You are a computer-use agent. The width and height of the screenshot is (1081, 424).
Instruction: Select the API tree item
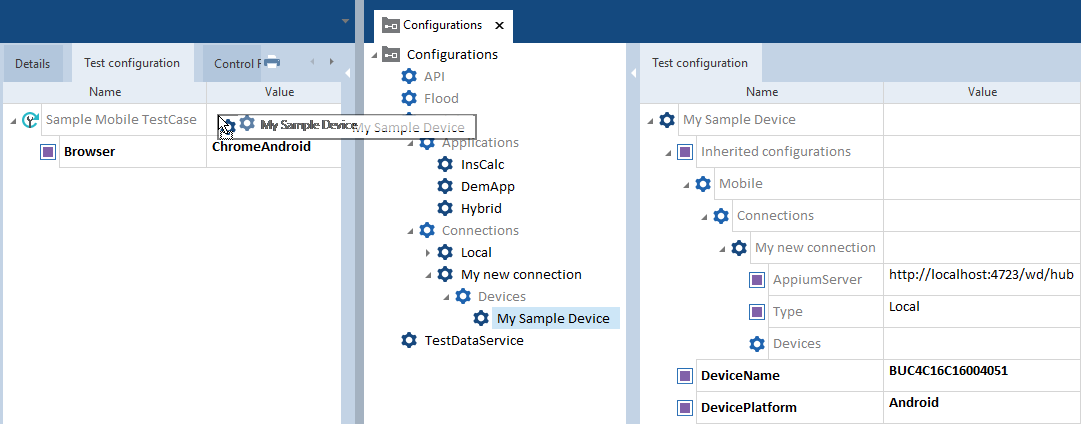(x=434, y=77)
